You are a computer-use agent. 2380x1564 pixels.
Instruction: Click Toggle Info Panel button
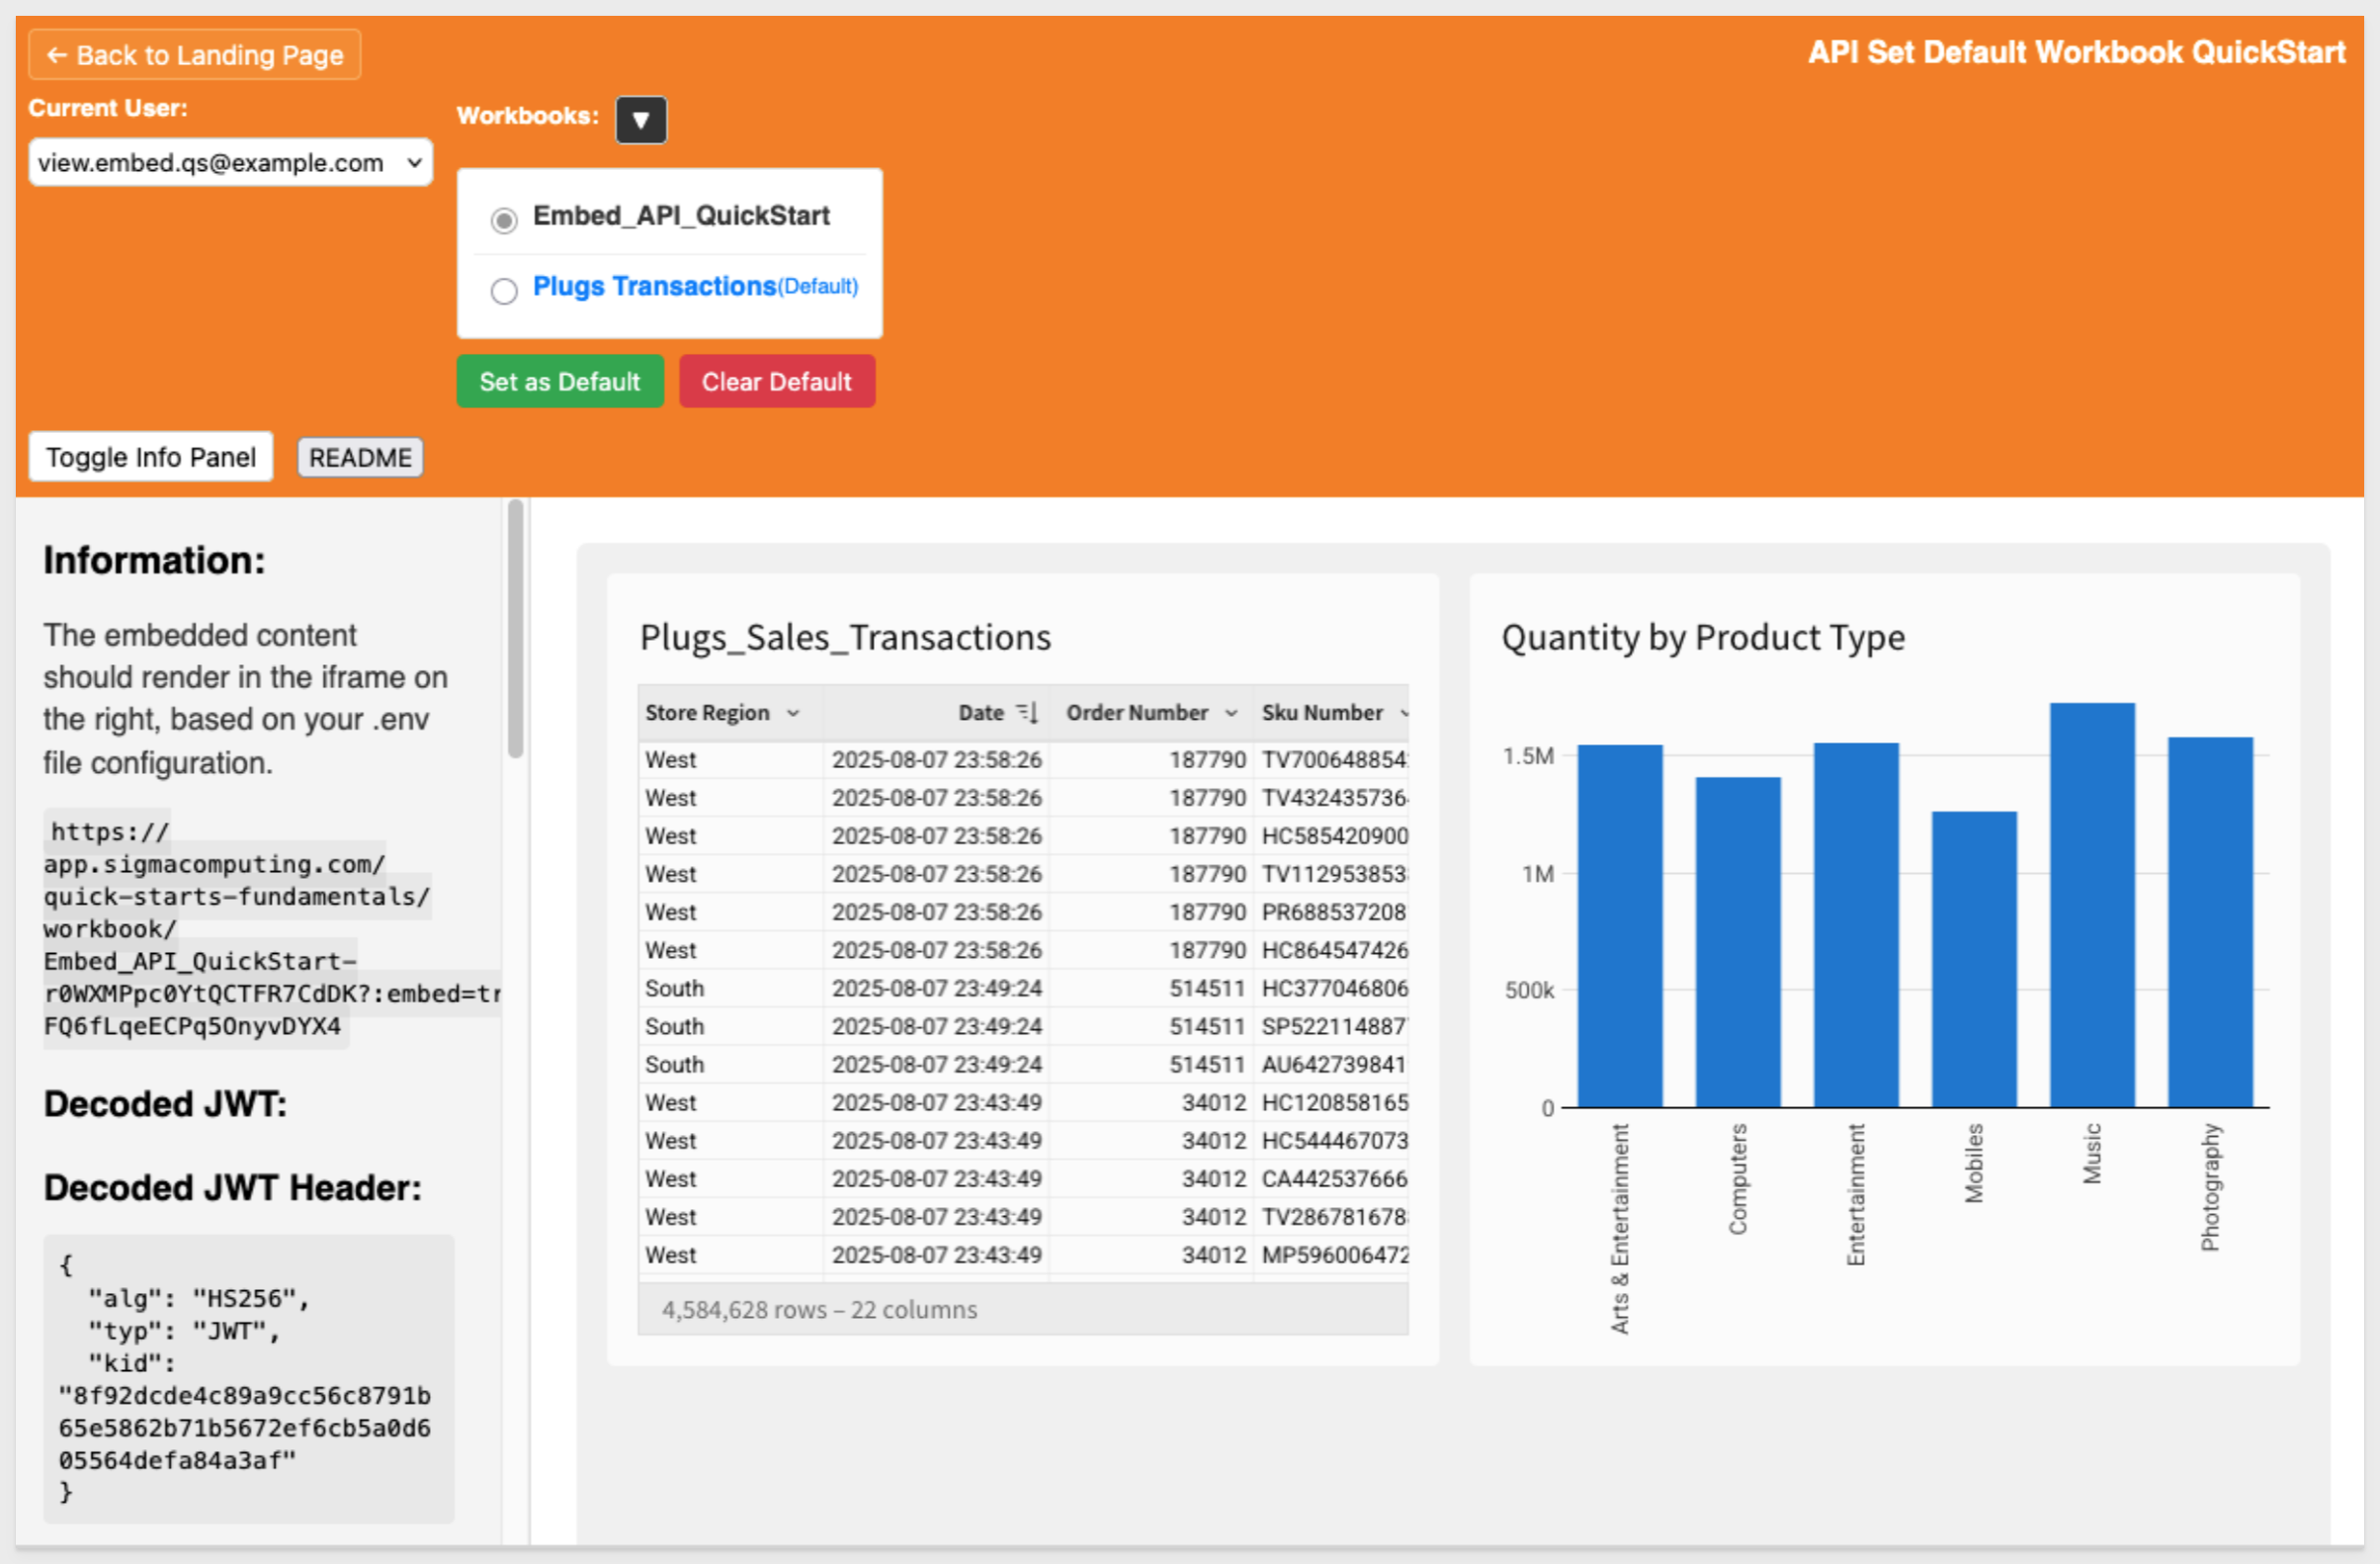click(151, 457)
